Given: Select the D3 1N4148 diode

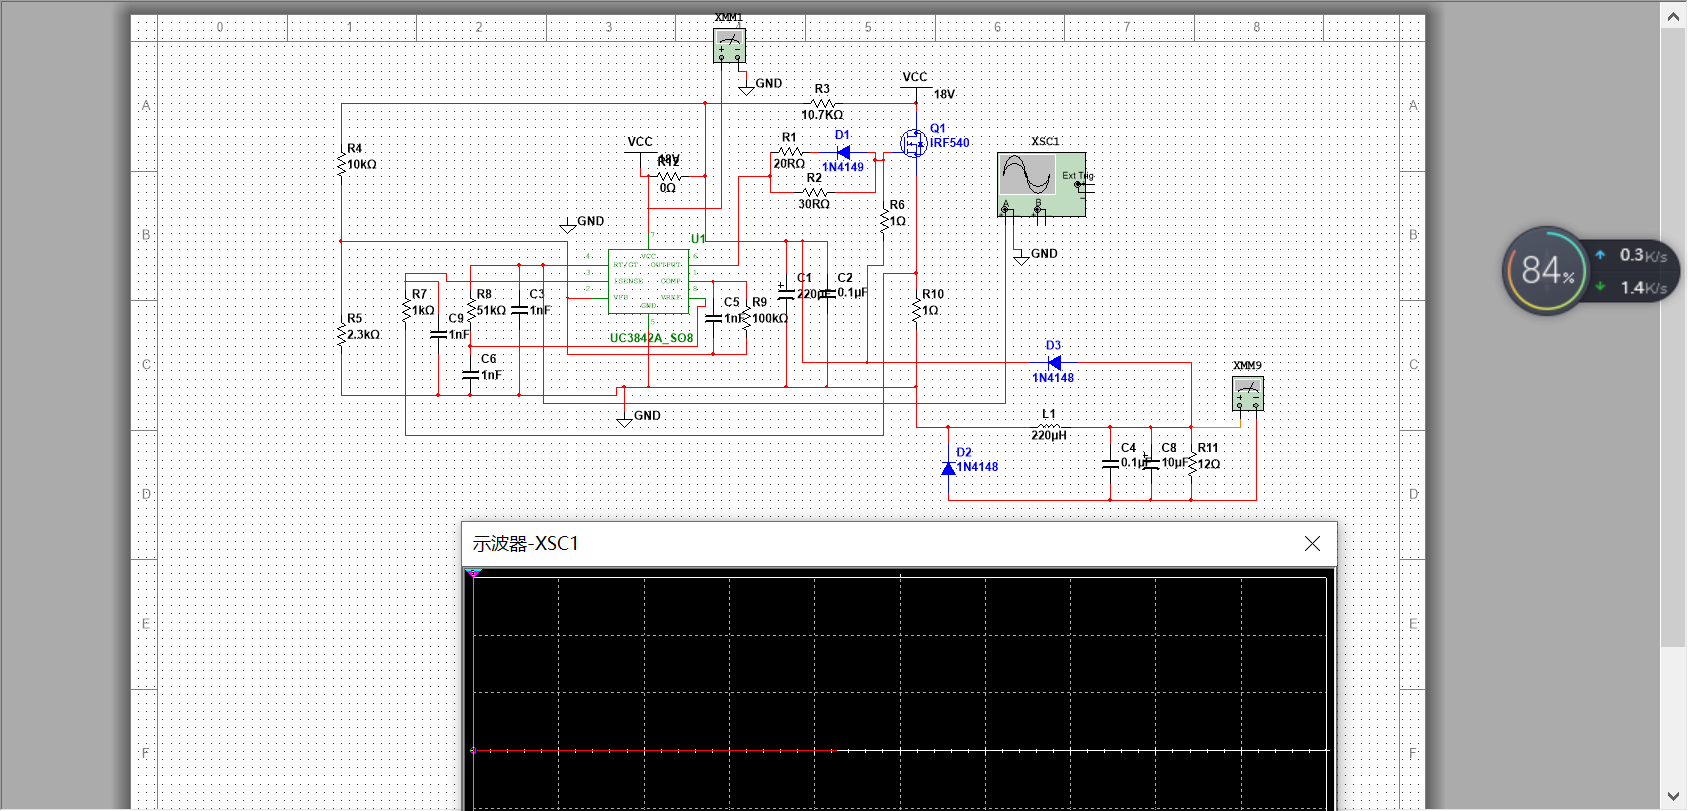Looking at the screenshot, I should 1053,362.
